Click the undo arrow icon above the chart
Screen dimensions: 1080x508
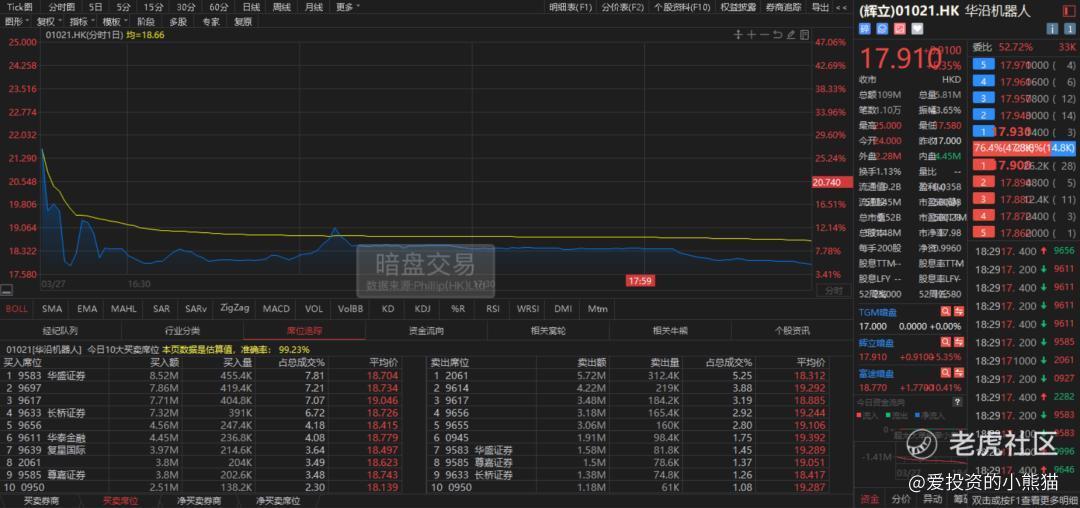point(777,34)
